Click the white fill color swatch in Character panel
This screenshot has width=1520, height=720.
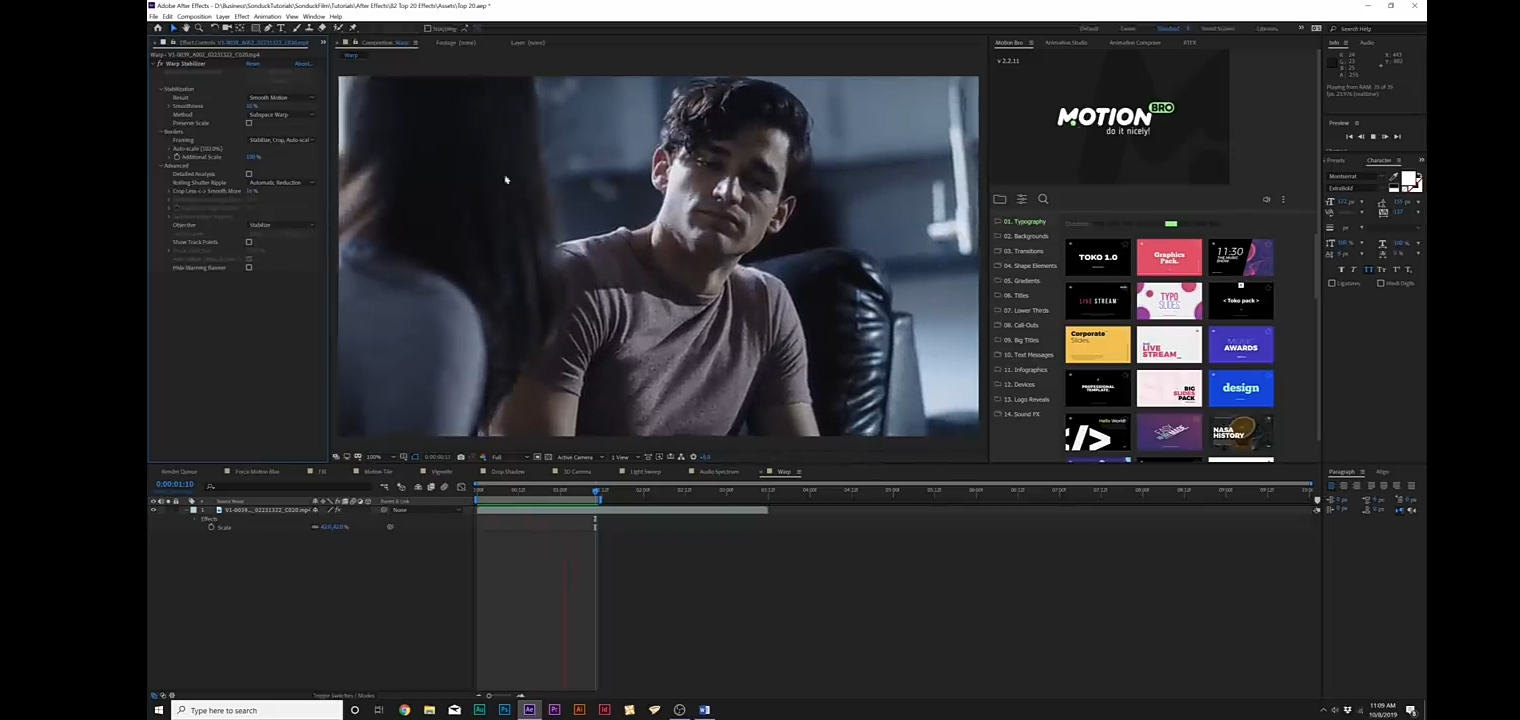pos(1408,180)
